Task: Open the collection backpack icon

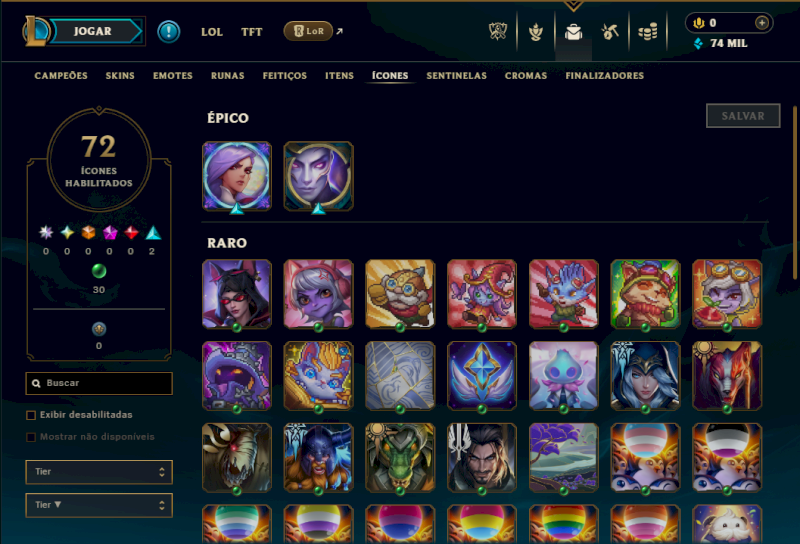Action: pos(573,32)
